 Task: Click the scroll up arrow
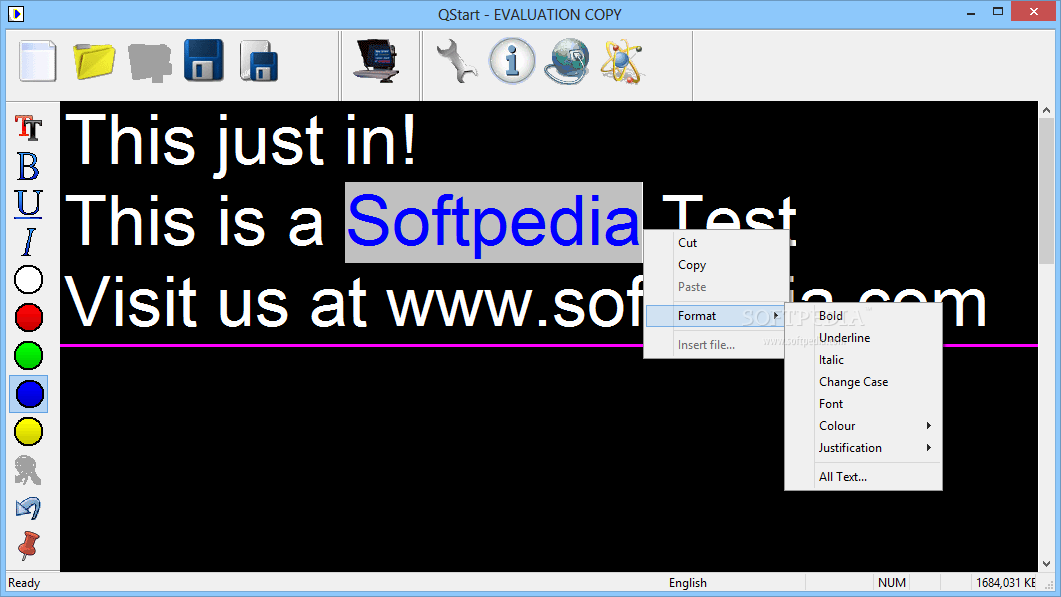point(1046,110)
